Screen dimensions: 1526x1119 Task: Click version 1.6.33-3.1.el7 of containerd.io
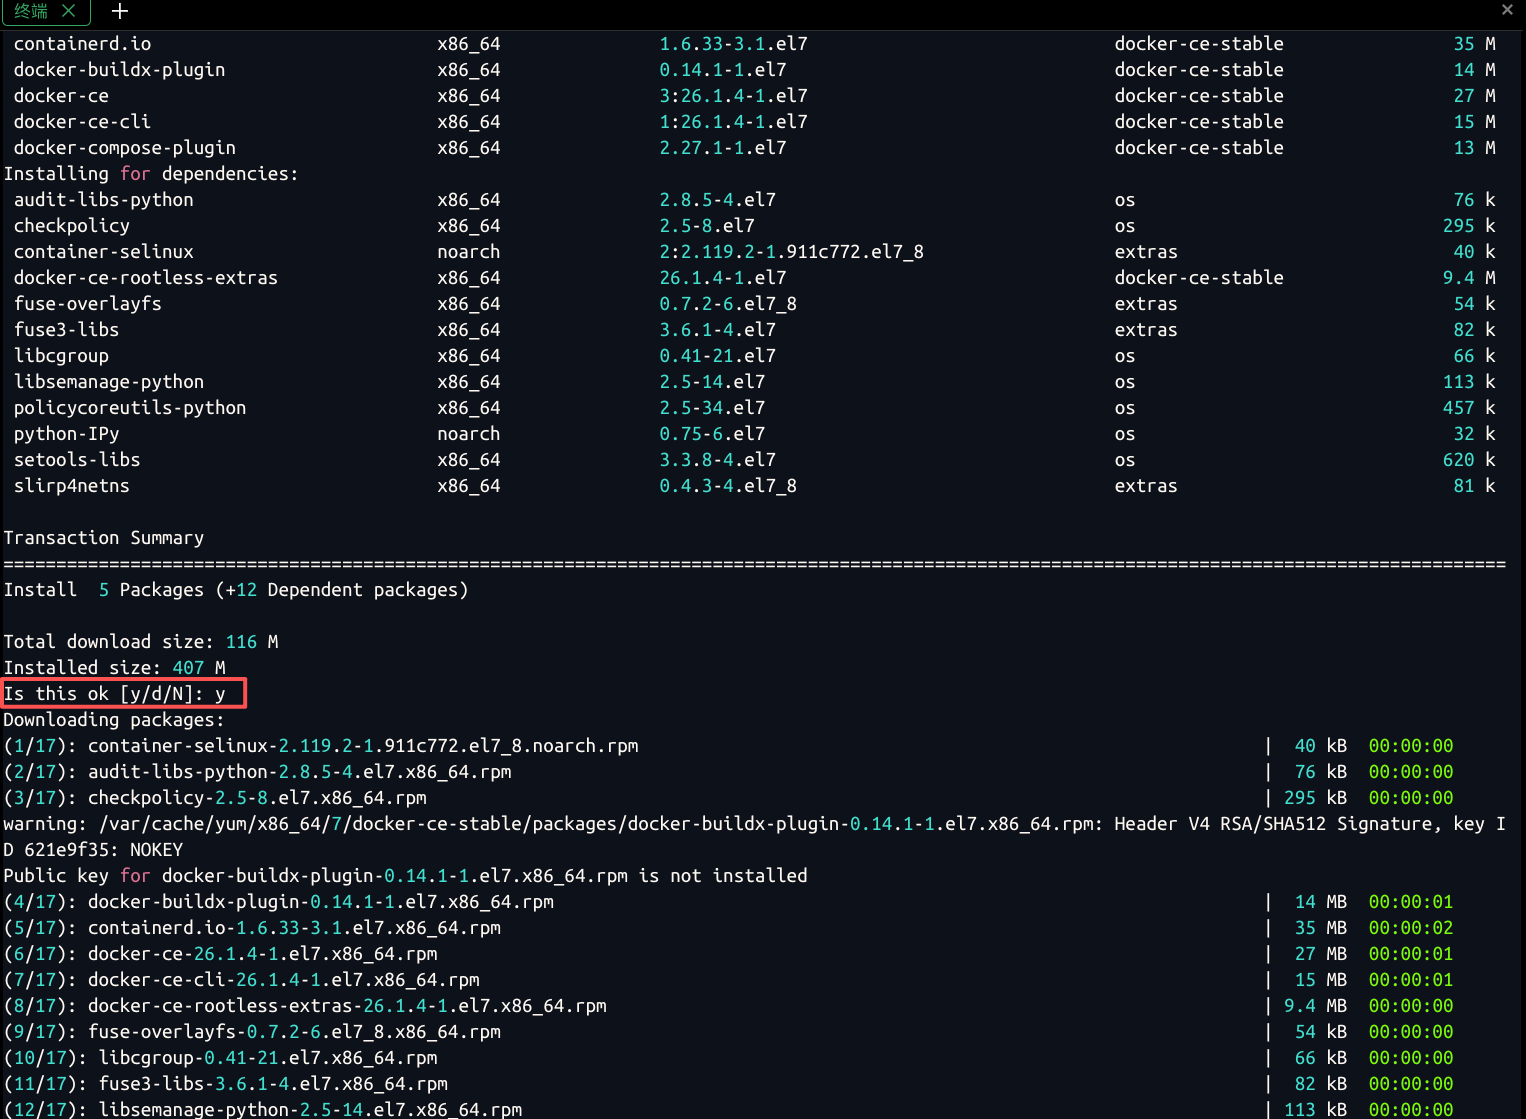coord(733,44)
